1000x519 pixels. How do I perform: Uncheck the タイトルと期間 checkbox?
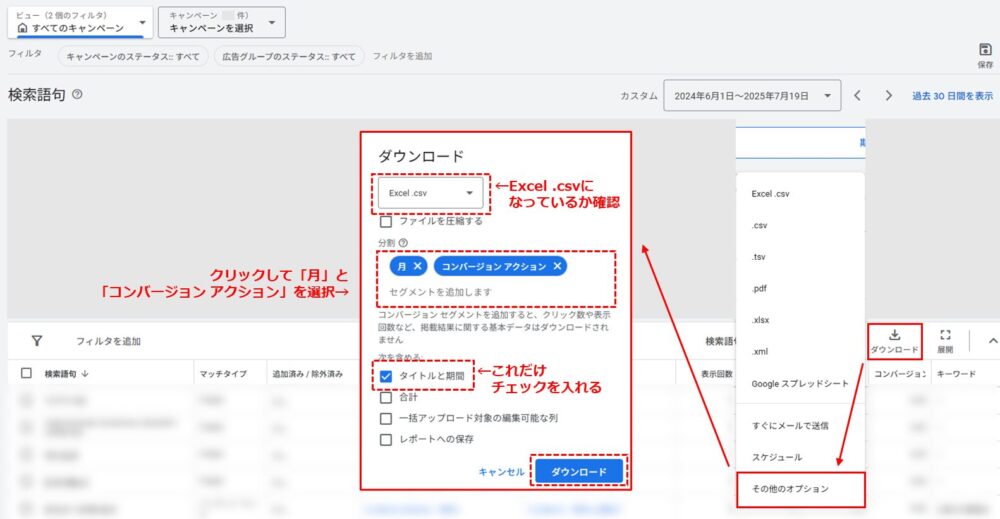click(386, 376)
